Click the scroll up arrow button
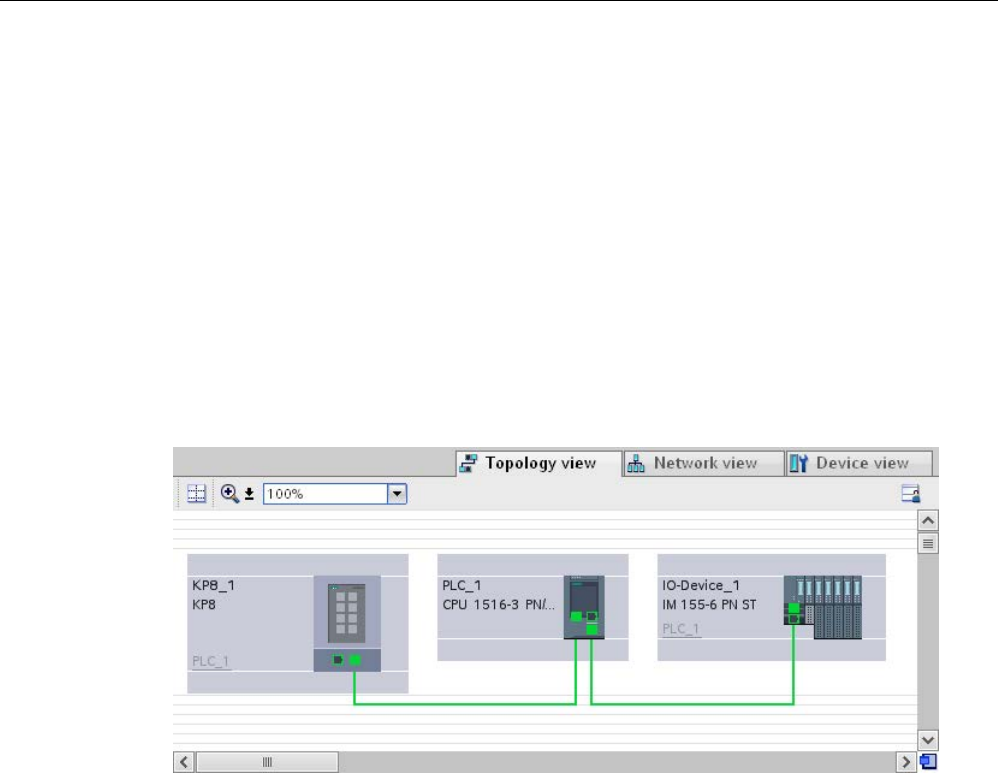Screen dimensions: 998x773 [928, 521]
